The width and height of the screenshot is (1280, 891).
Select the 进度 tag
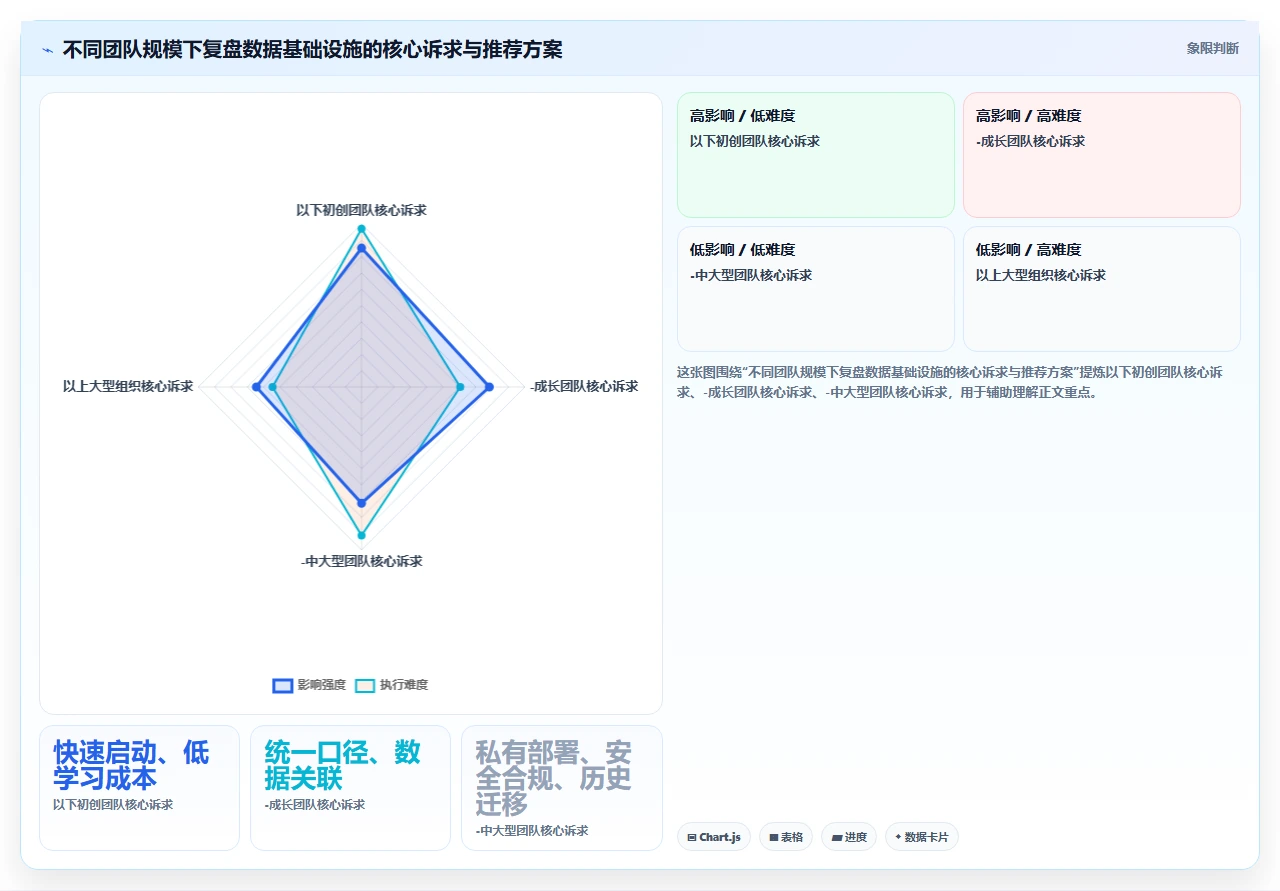tap(849, 837)
